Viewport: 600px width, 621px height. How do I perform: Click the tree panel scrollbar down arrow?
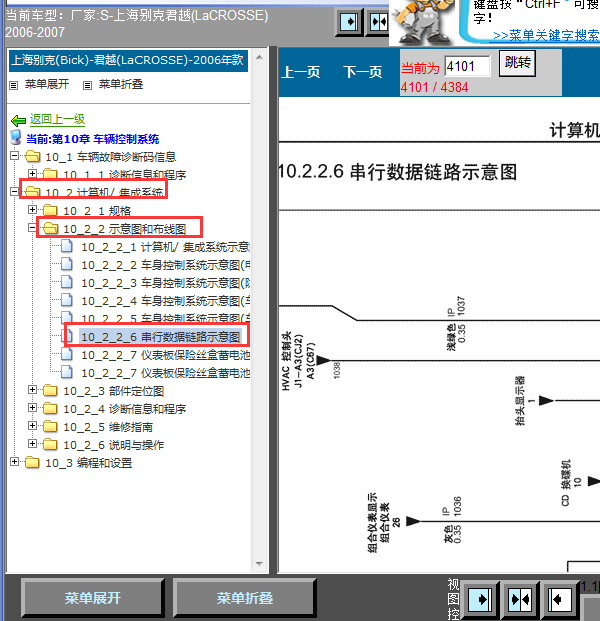(259, 564)
